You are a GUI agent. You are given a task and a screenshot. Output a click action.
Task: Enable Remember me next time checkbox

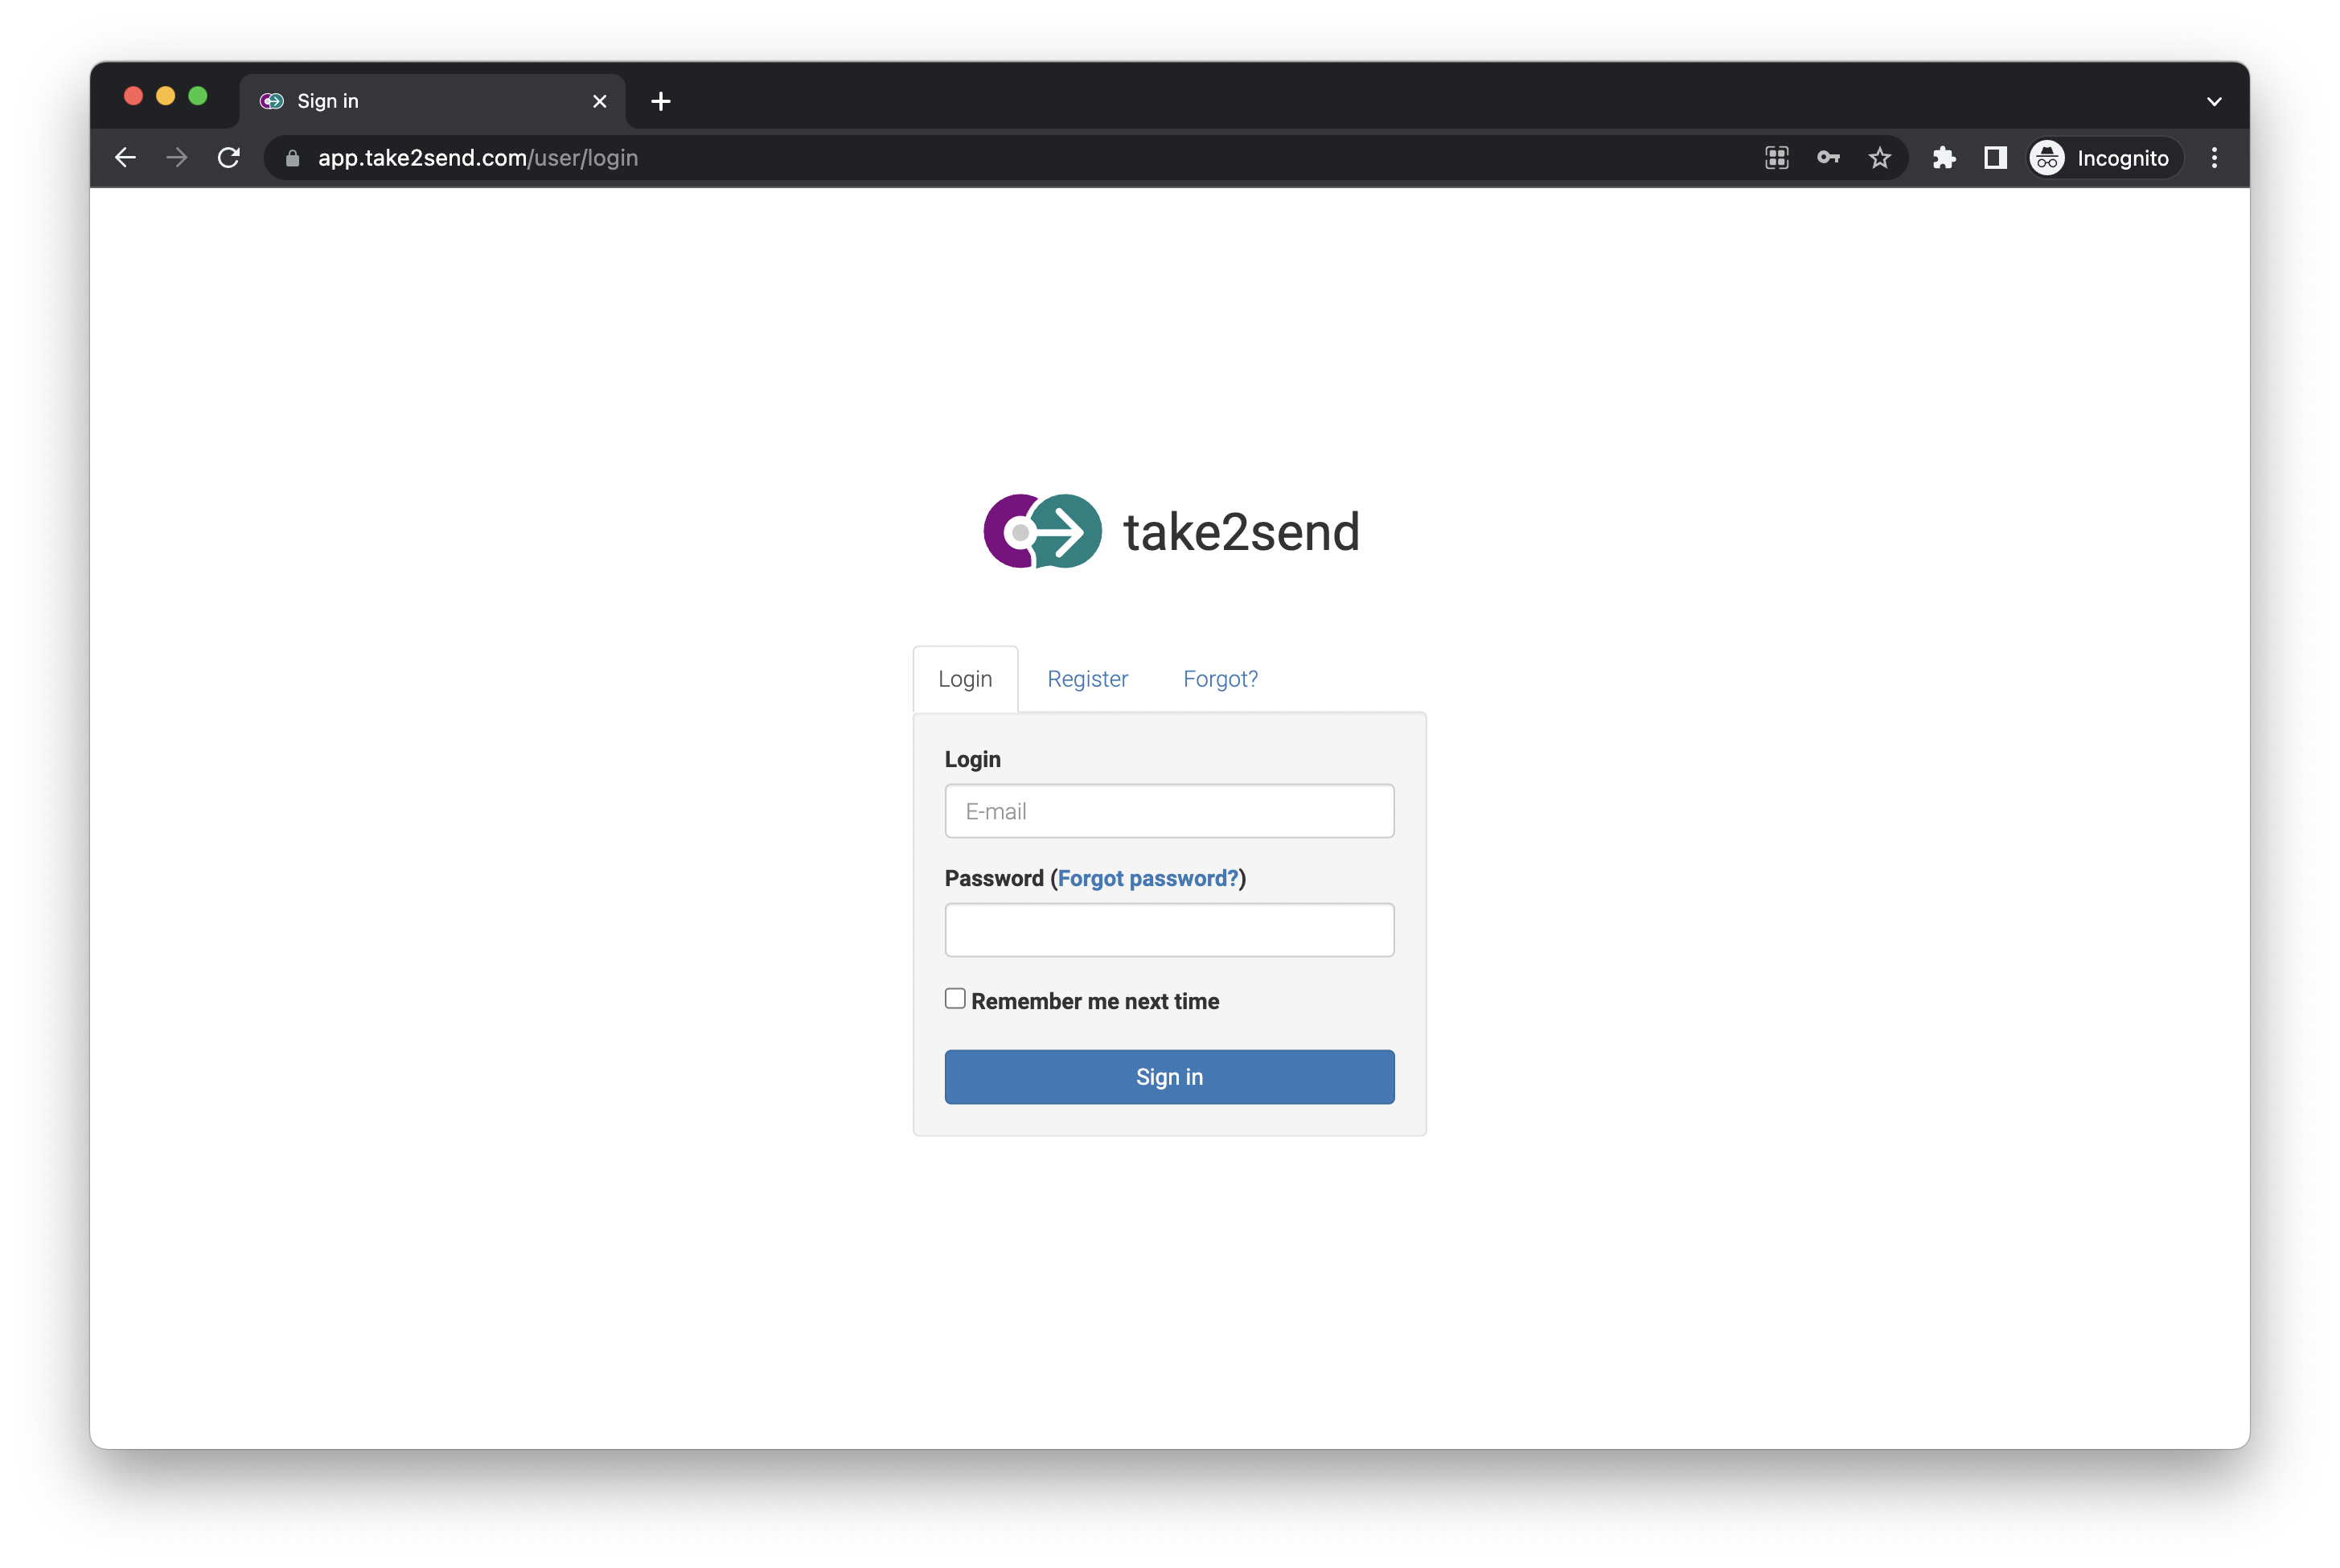pos(955,999)
